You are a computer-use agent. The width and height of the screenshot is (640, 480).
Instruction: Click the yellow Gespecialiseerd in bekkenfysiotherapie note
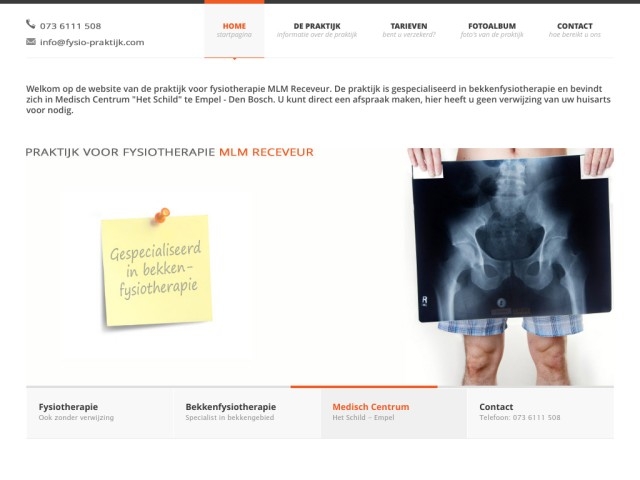[x=156, y=270]
